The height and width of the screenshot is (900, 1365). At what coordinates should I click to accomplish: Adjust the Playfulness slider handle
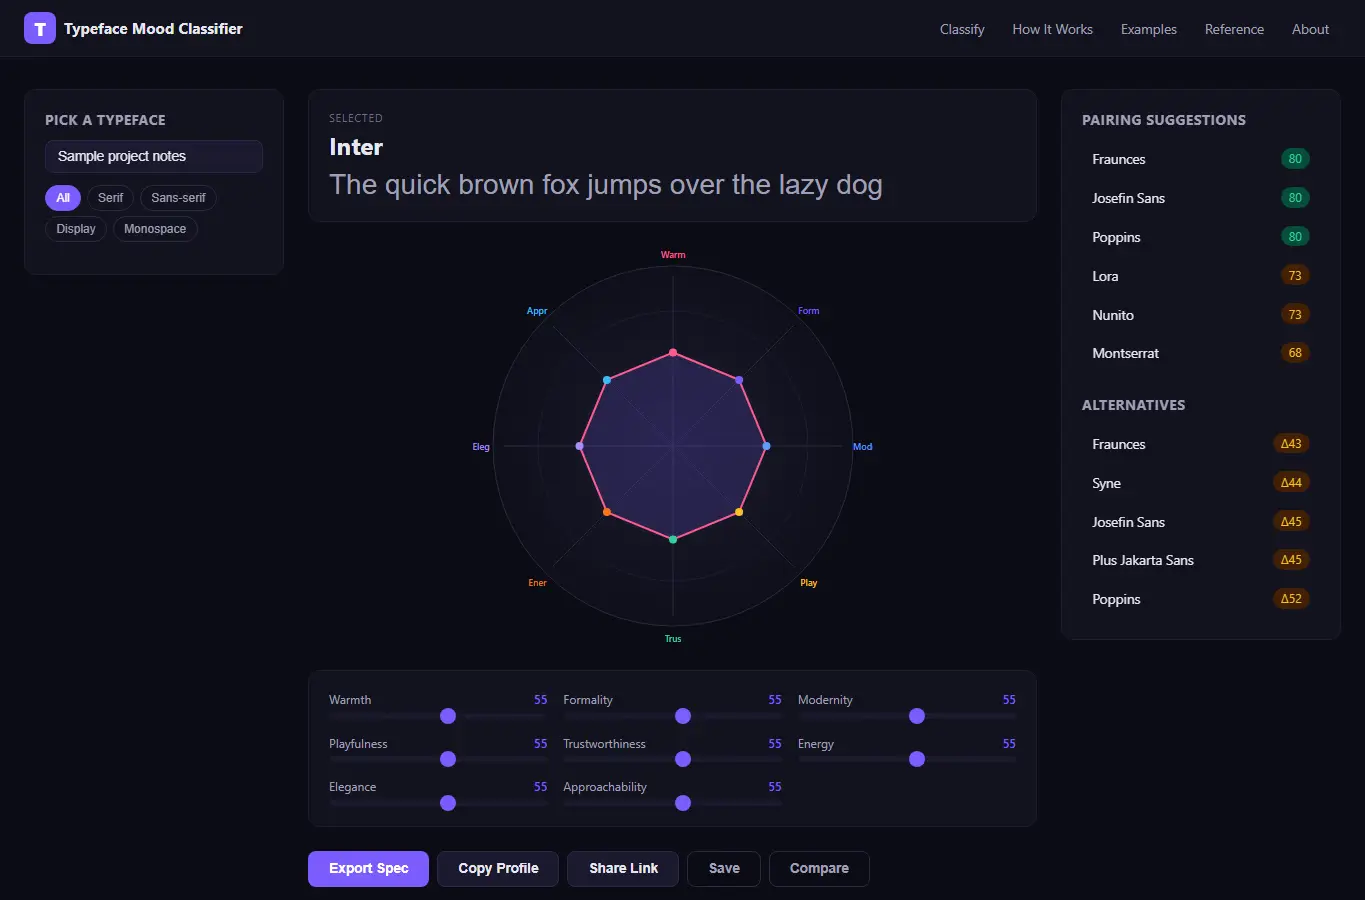(x=448, y=759)
